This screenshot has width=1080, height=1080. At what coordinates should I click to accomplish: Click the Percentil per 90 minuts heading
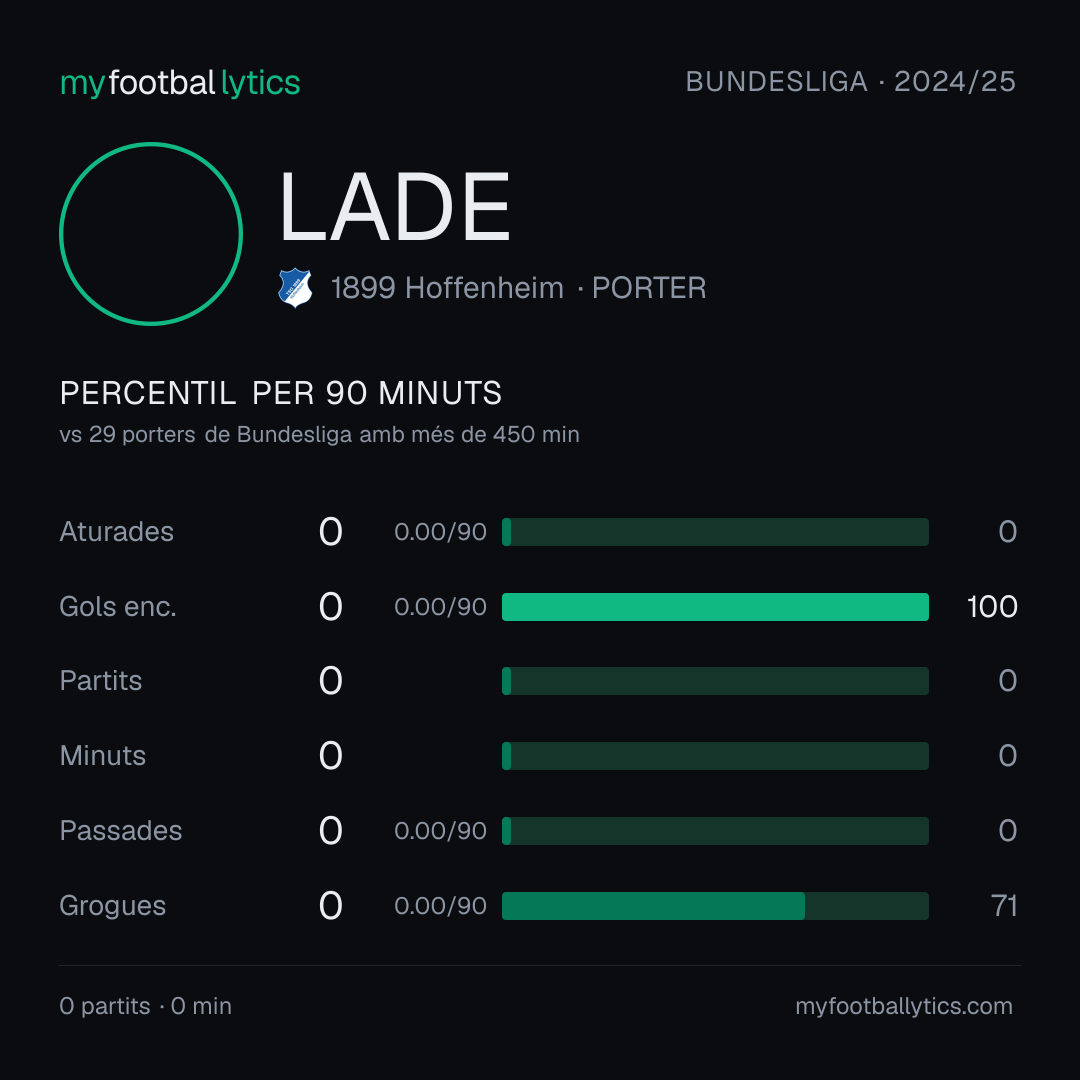pos(280,393)
